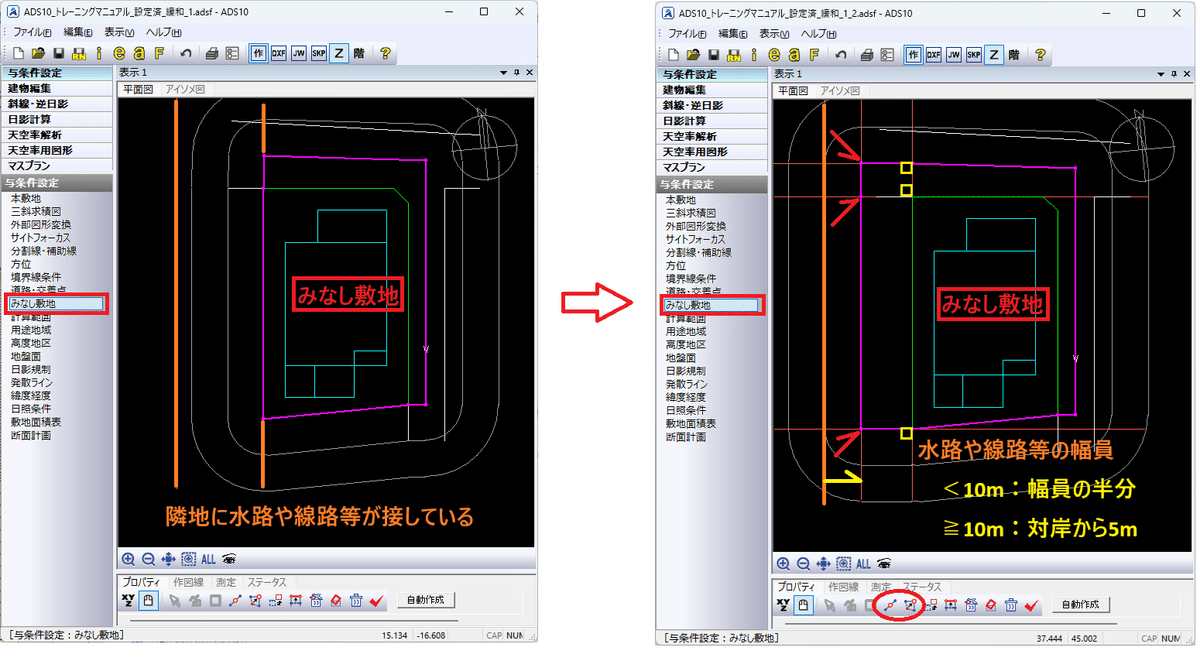The image size is (1200, 650).
Task: Open 表示 1 dropdown arrow in 緩和_1_2.adsf window
Action: (1161, 73)
